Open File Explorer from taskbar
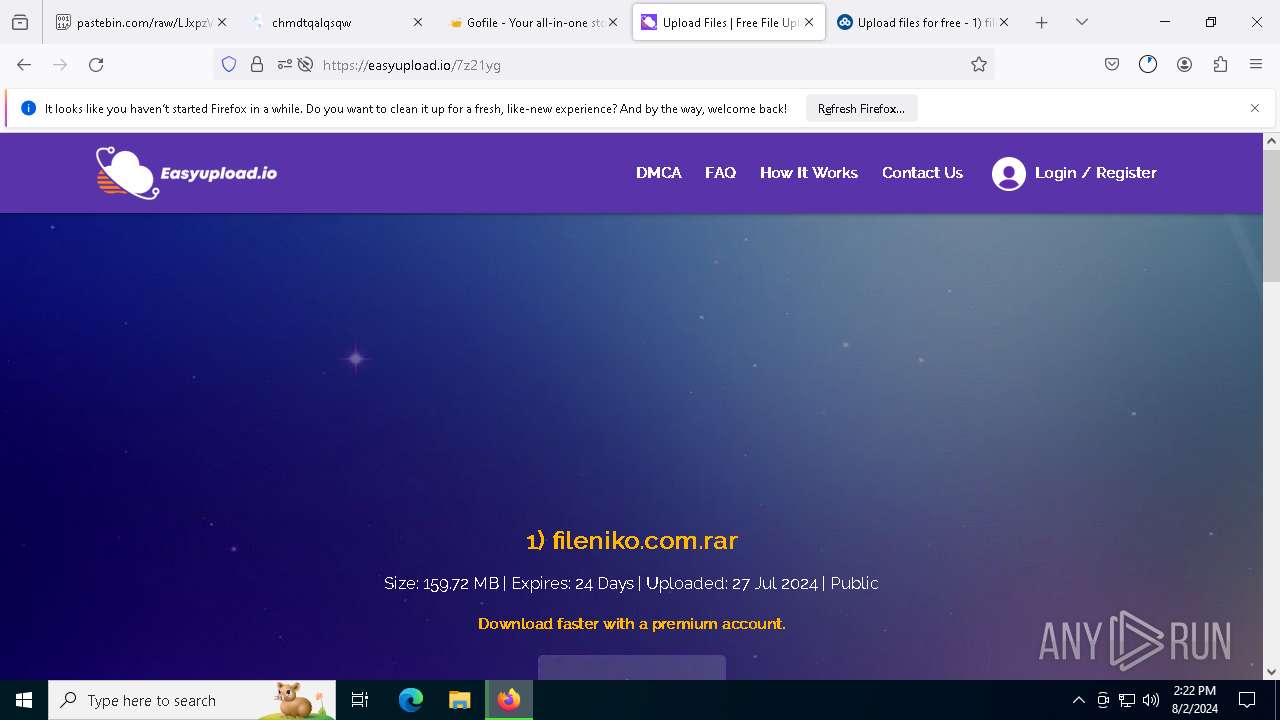Viewport: 1280px width, 720px height. click(x=460, y=700)
